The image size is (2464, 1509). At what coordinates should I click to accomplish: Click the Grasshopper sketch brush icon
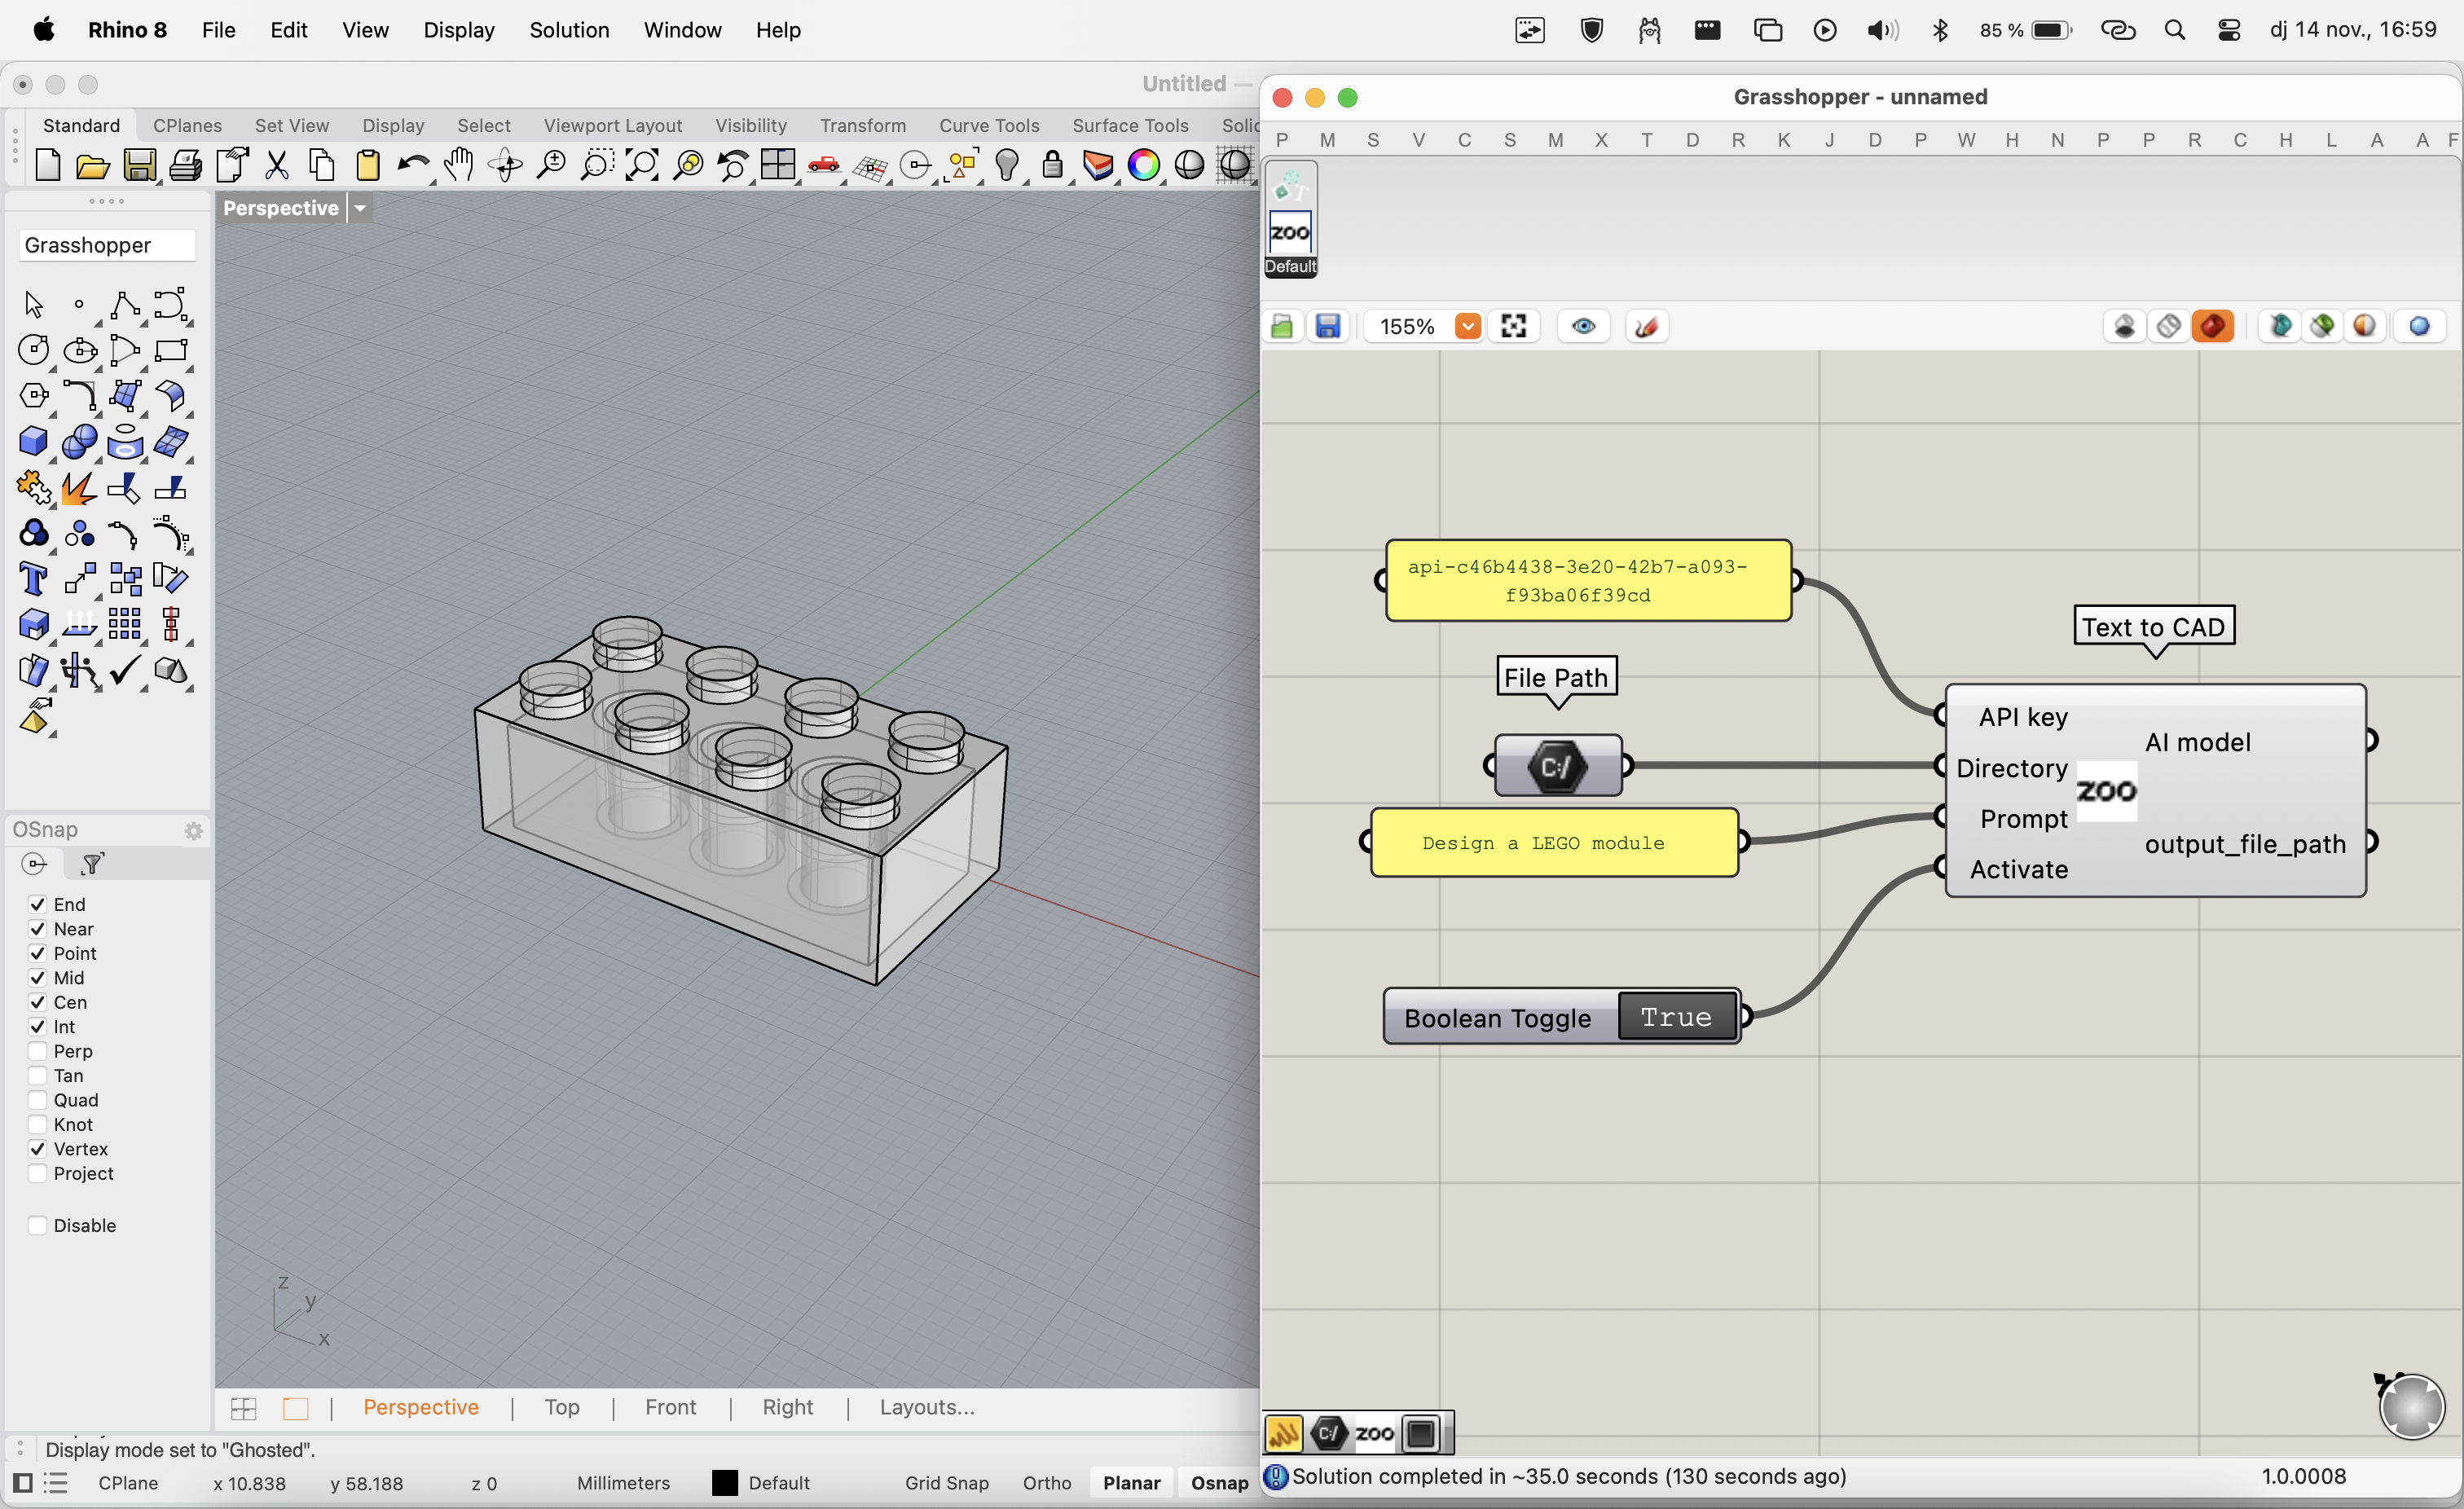tap(1646, 327)
